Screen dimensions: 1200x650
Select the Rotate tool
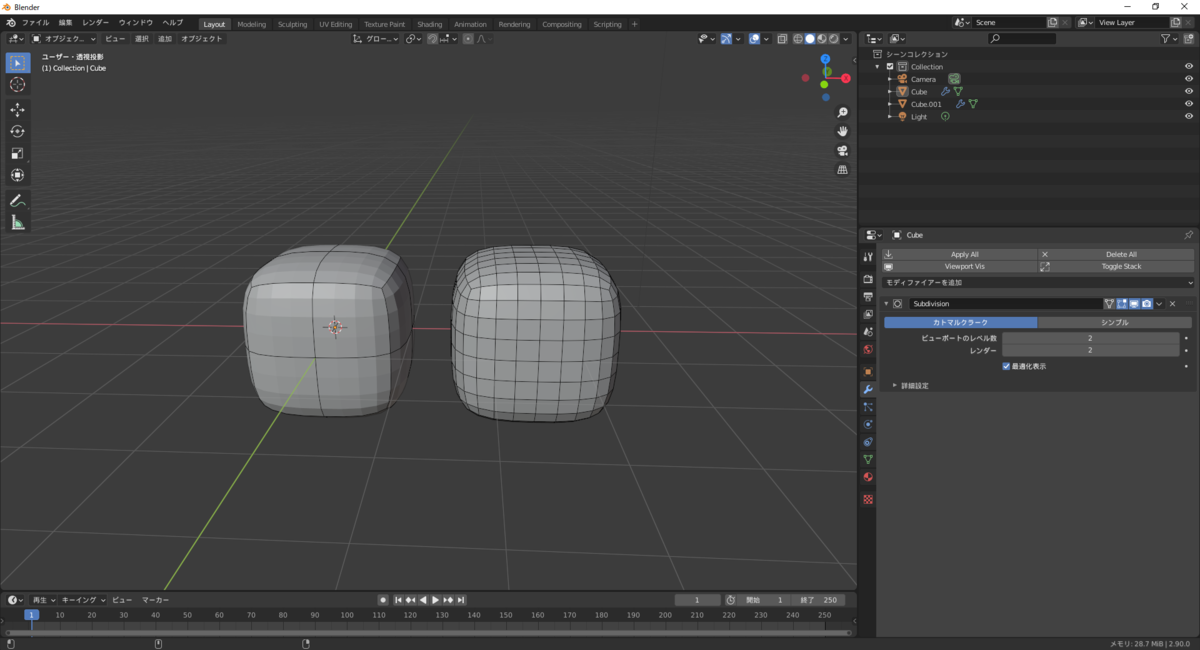click(17, 131)
